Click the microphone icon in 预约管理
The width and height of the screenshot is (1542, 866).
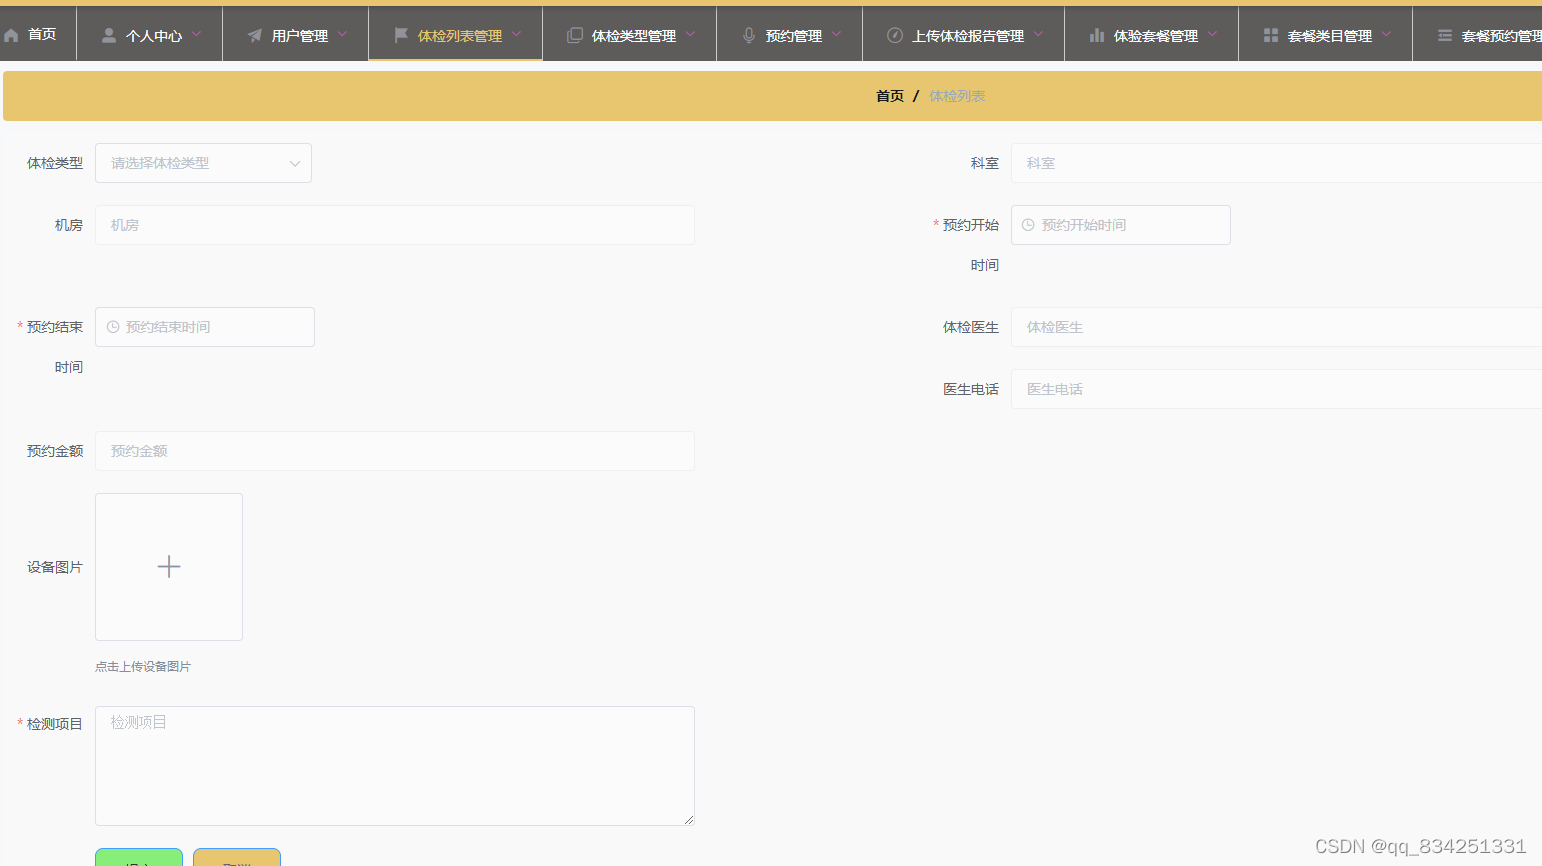749,35
